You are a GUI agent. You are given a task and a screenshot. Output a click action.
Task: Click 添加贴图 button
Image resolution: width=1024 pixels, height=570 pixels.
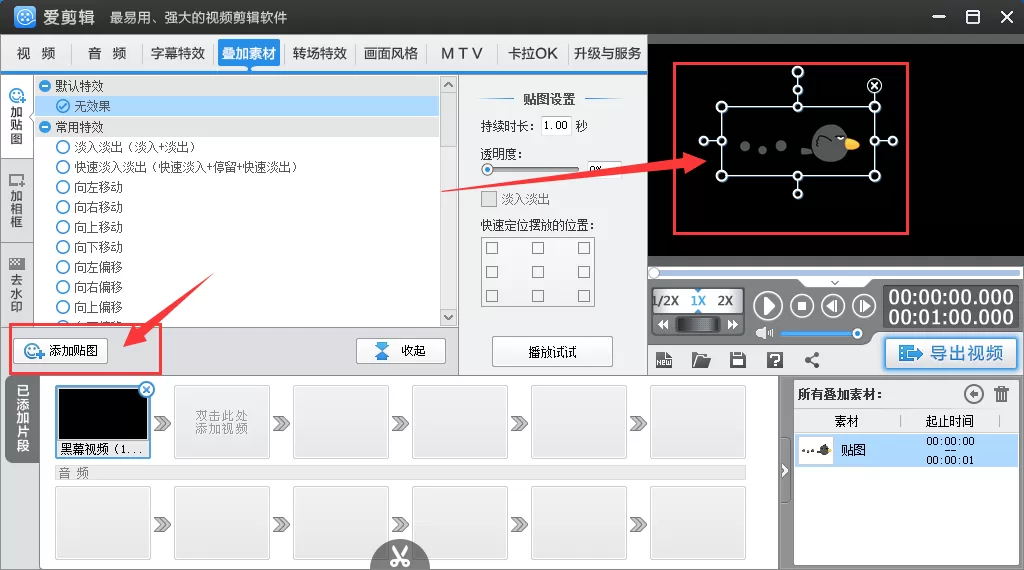[61, 351]
